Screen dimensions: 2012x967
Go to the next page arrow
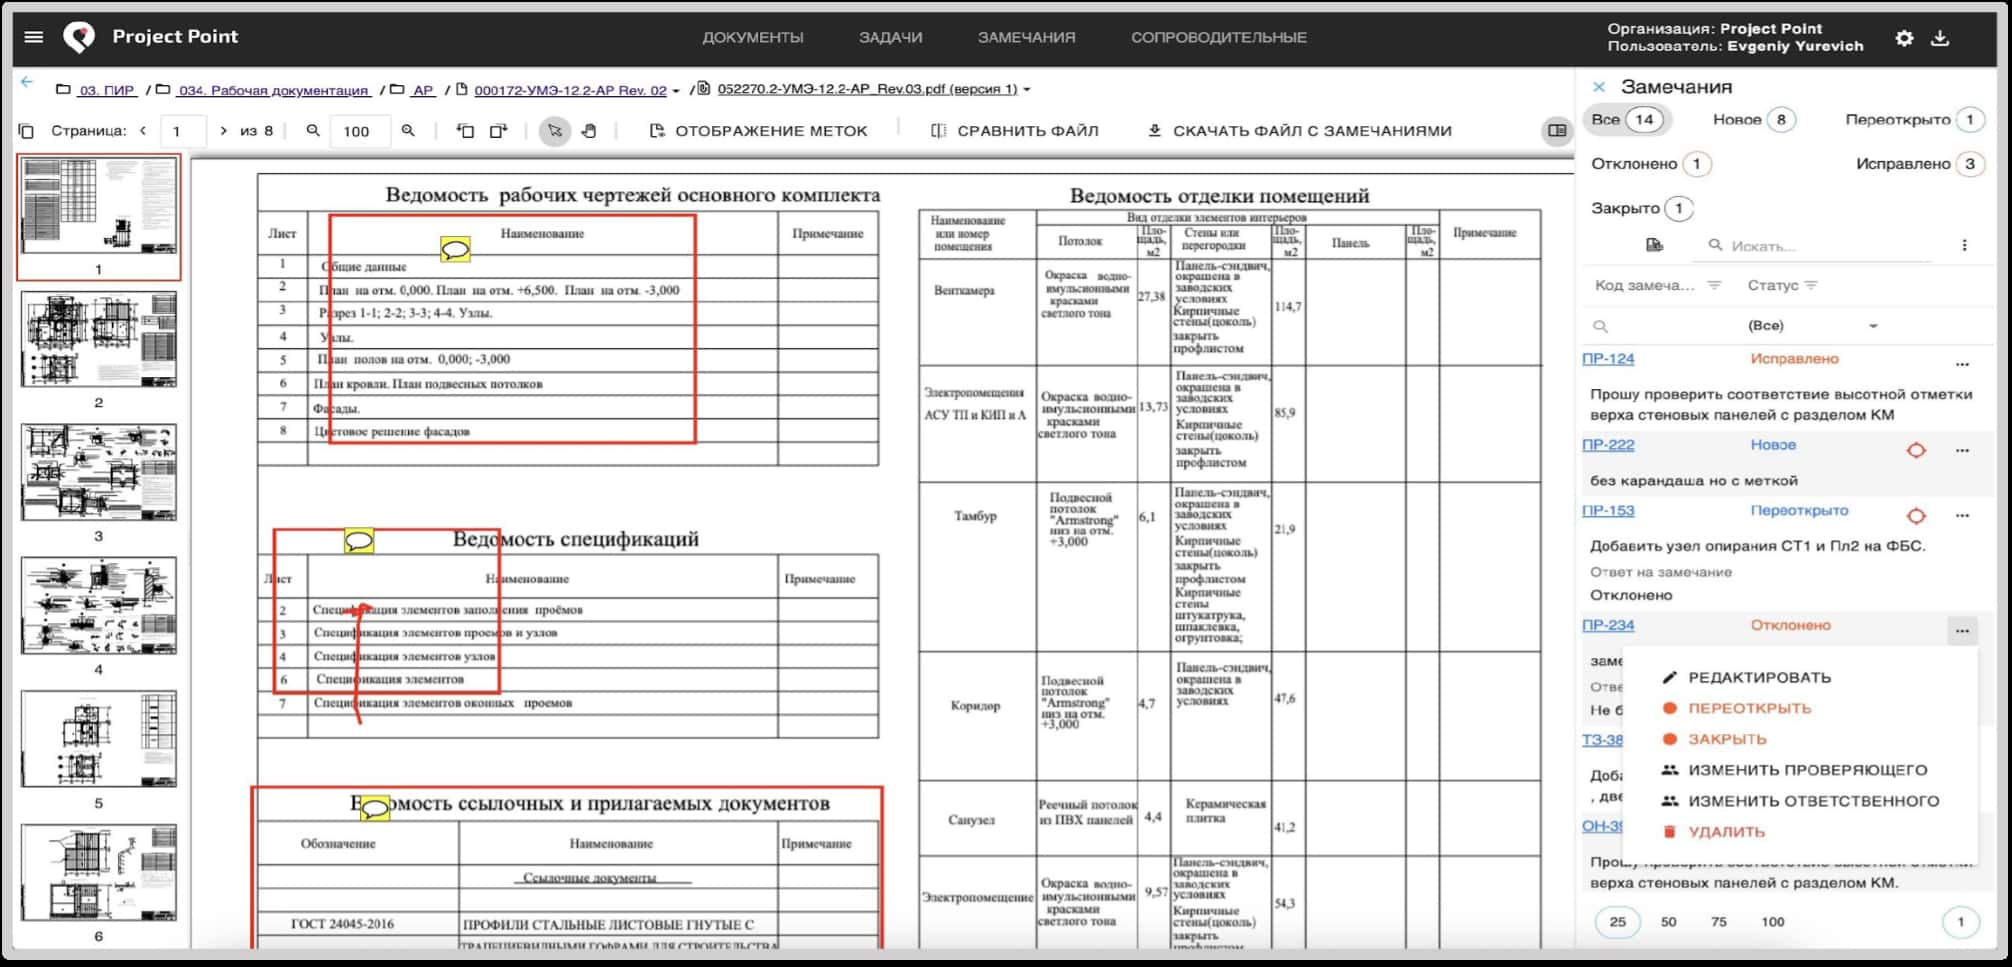click(223, 131)
